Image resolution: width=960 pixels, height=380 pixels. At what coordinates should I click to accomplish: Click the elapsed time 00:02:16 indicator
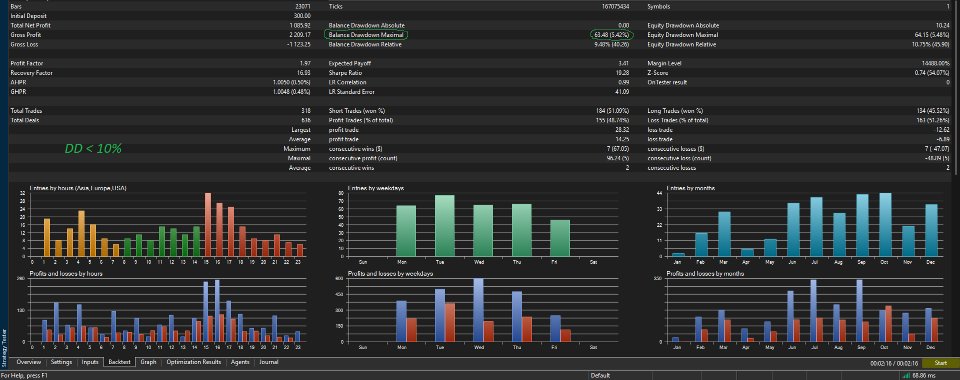pyautogui.click(x=894, y=363)
